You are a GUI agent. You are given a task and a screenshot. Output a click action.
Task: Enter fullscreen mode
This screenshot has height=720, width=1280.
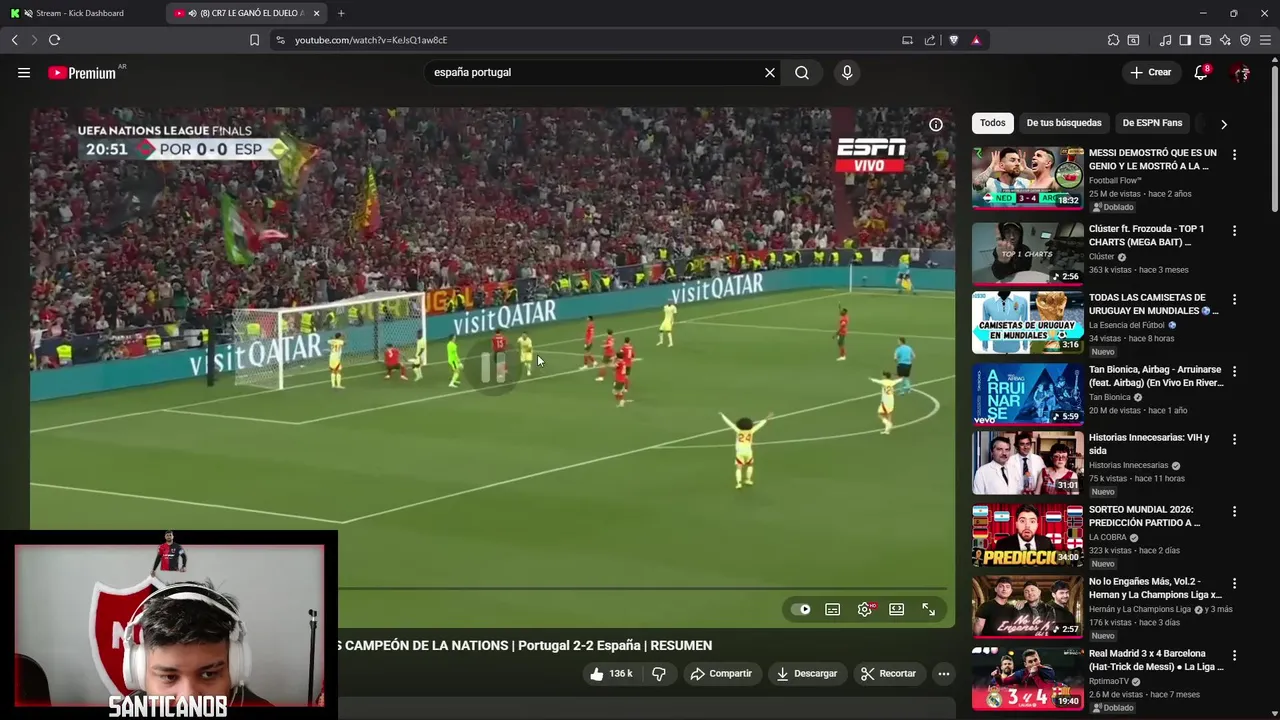[x=929, y=609]
